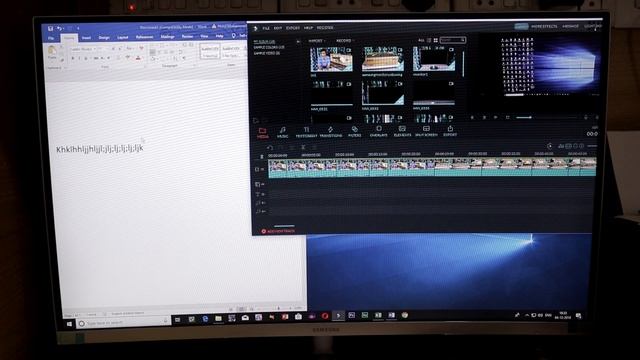Open the OVERLAYS tab
The width and height of the screenshot is (640, 360).
[378, 131]
